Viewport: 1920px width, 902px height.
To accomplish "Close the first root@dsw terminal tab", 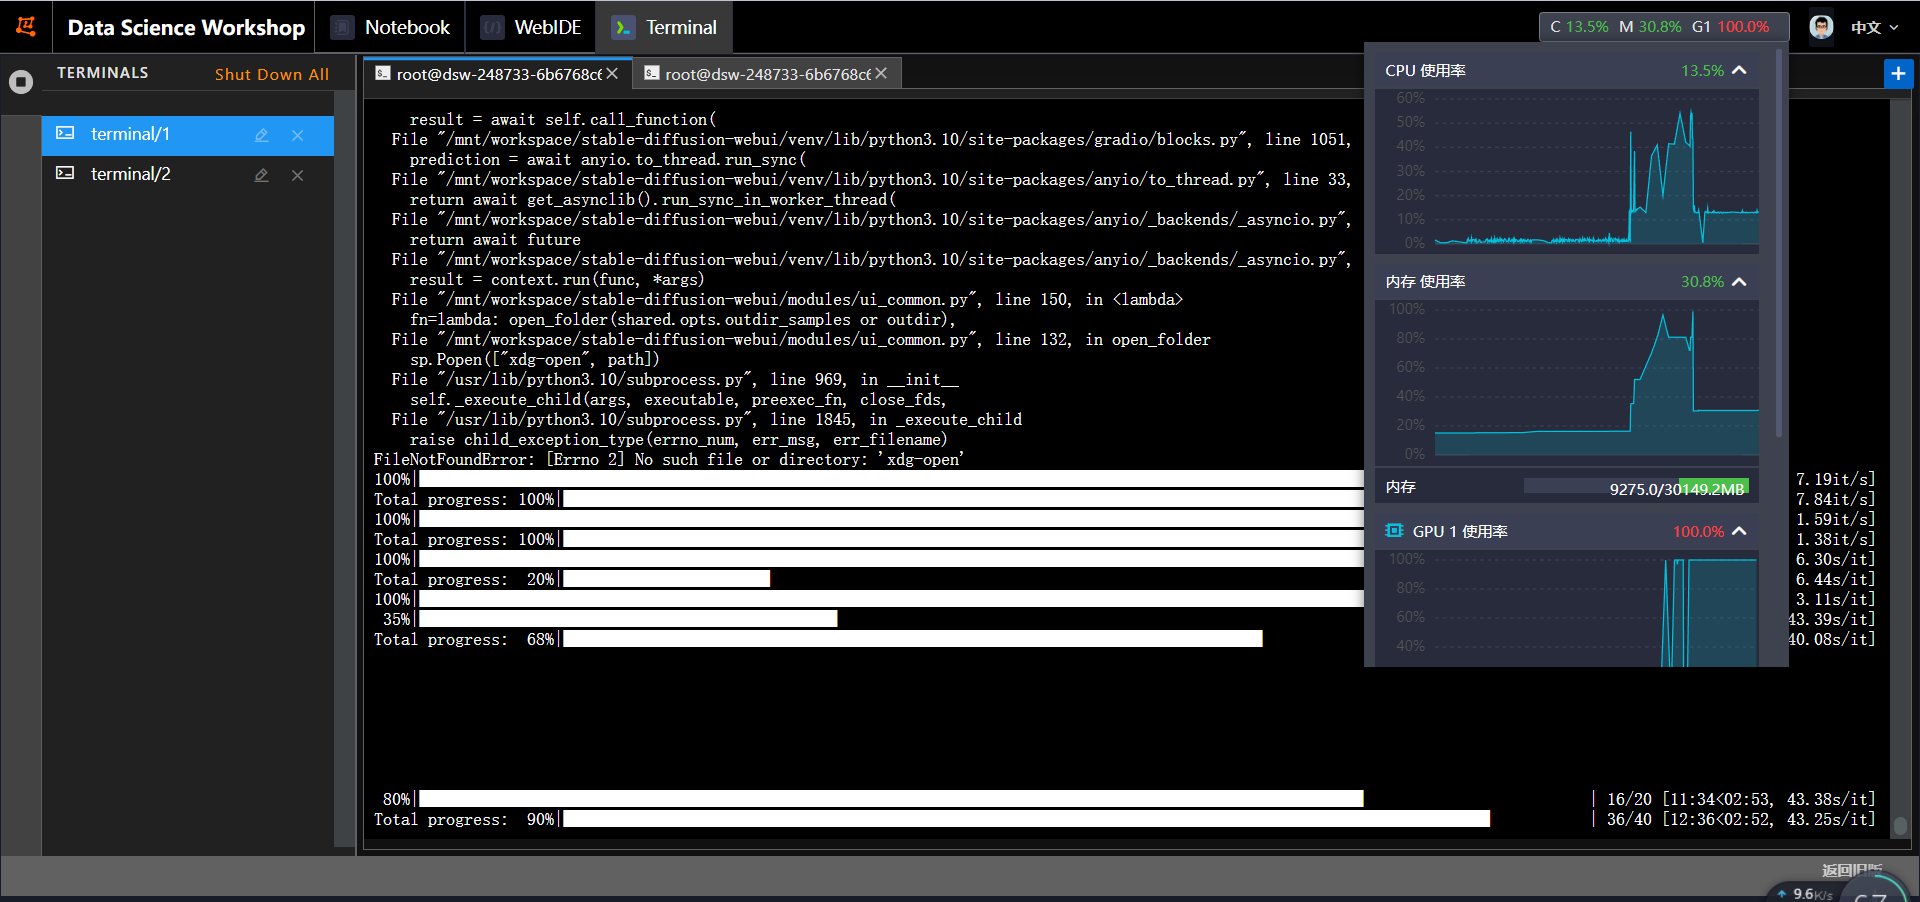I will (x=612, y=74).
